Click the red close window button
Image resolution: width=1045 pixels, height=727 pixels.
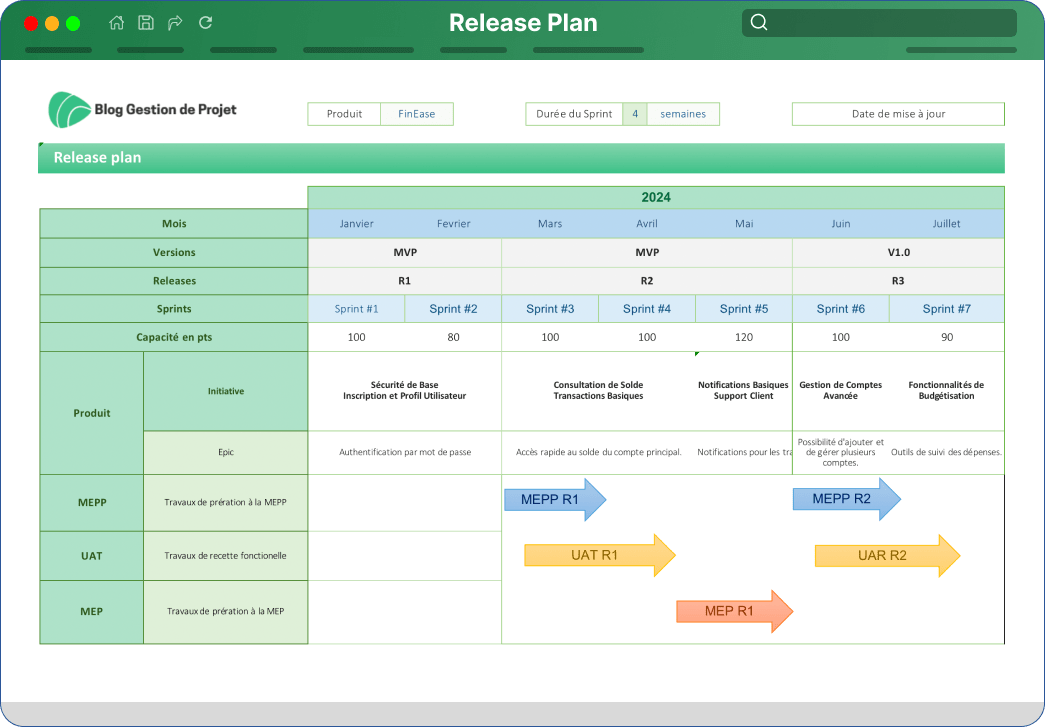[x=31, y=23]
